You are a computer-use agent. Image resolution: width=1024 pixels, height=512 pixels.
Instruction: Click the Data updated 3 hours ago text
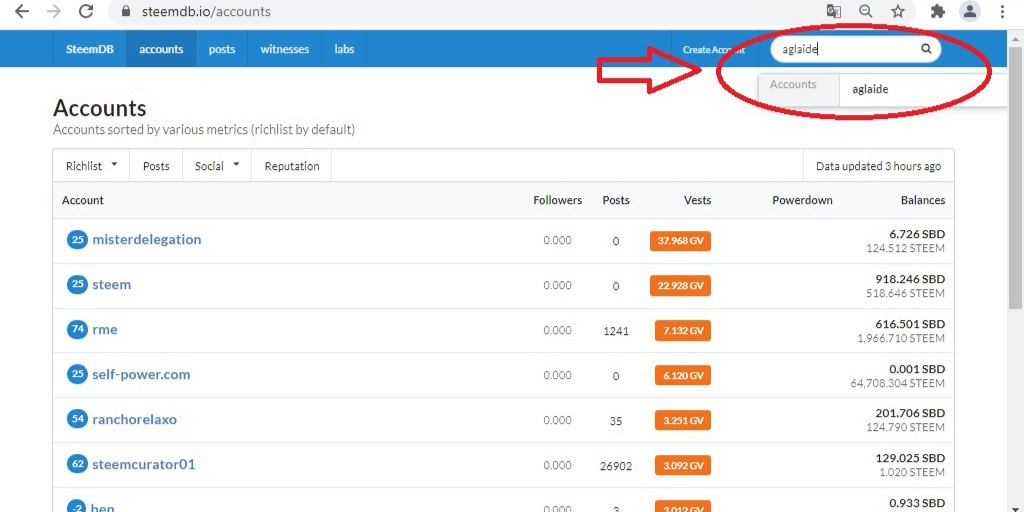coord(878,166)
